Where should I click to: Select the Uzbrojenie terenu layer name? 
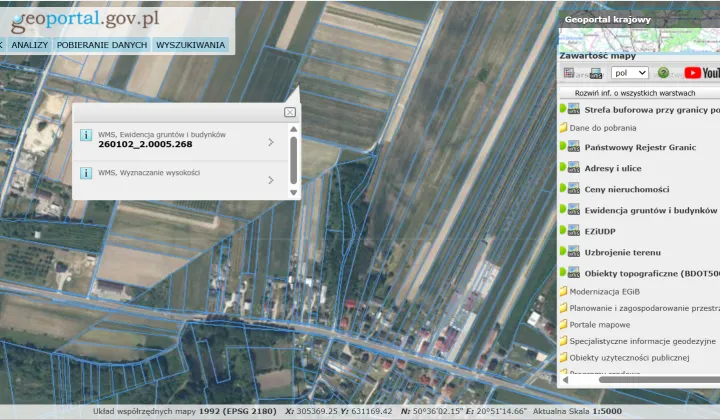pyautogui.click(x=622, y=252)
